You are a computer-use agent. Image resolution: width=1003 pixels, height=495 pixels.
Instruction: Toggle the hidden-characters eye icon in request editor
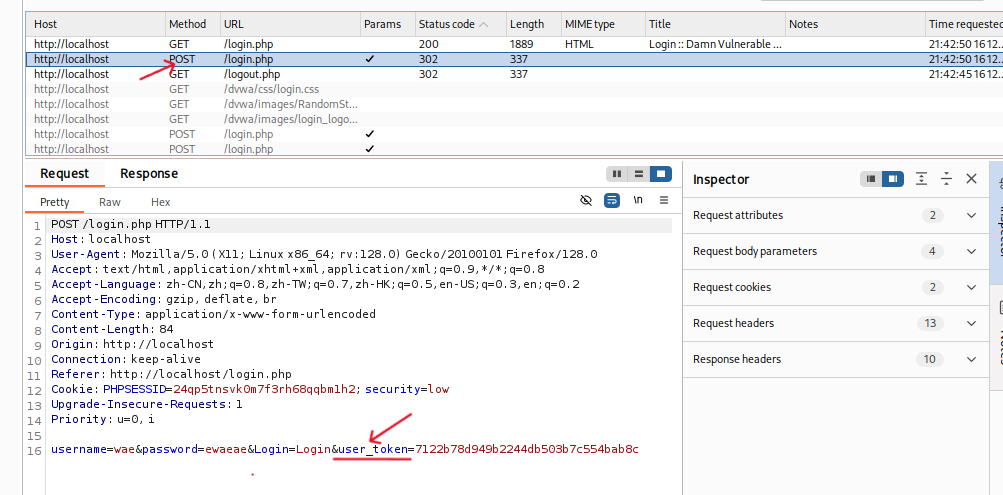pyautogui.click(x=586, y=201)
